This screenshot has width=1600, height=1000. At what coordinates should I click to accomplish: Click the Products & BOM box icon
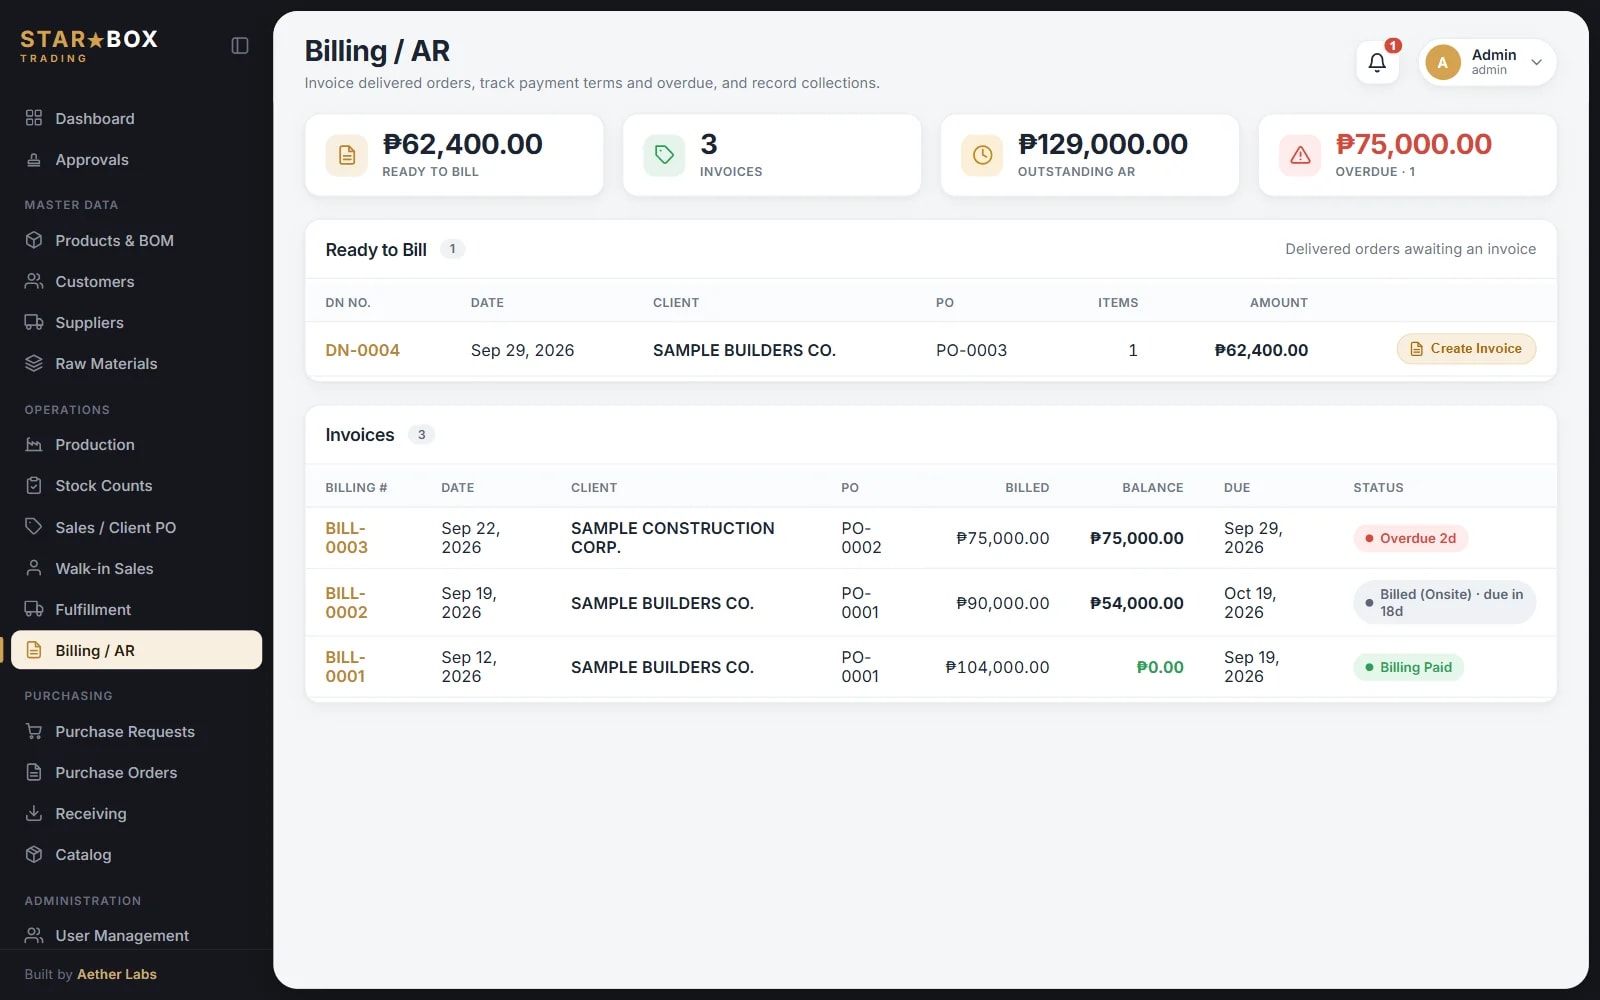click(34, 240)
